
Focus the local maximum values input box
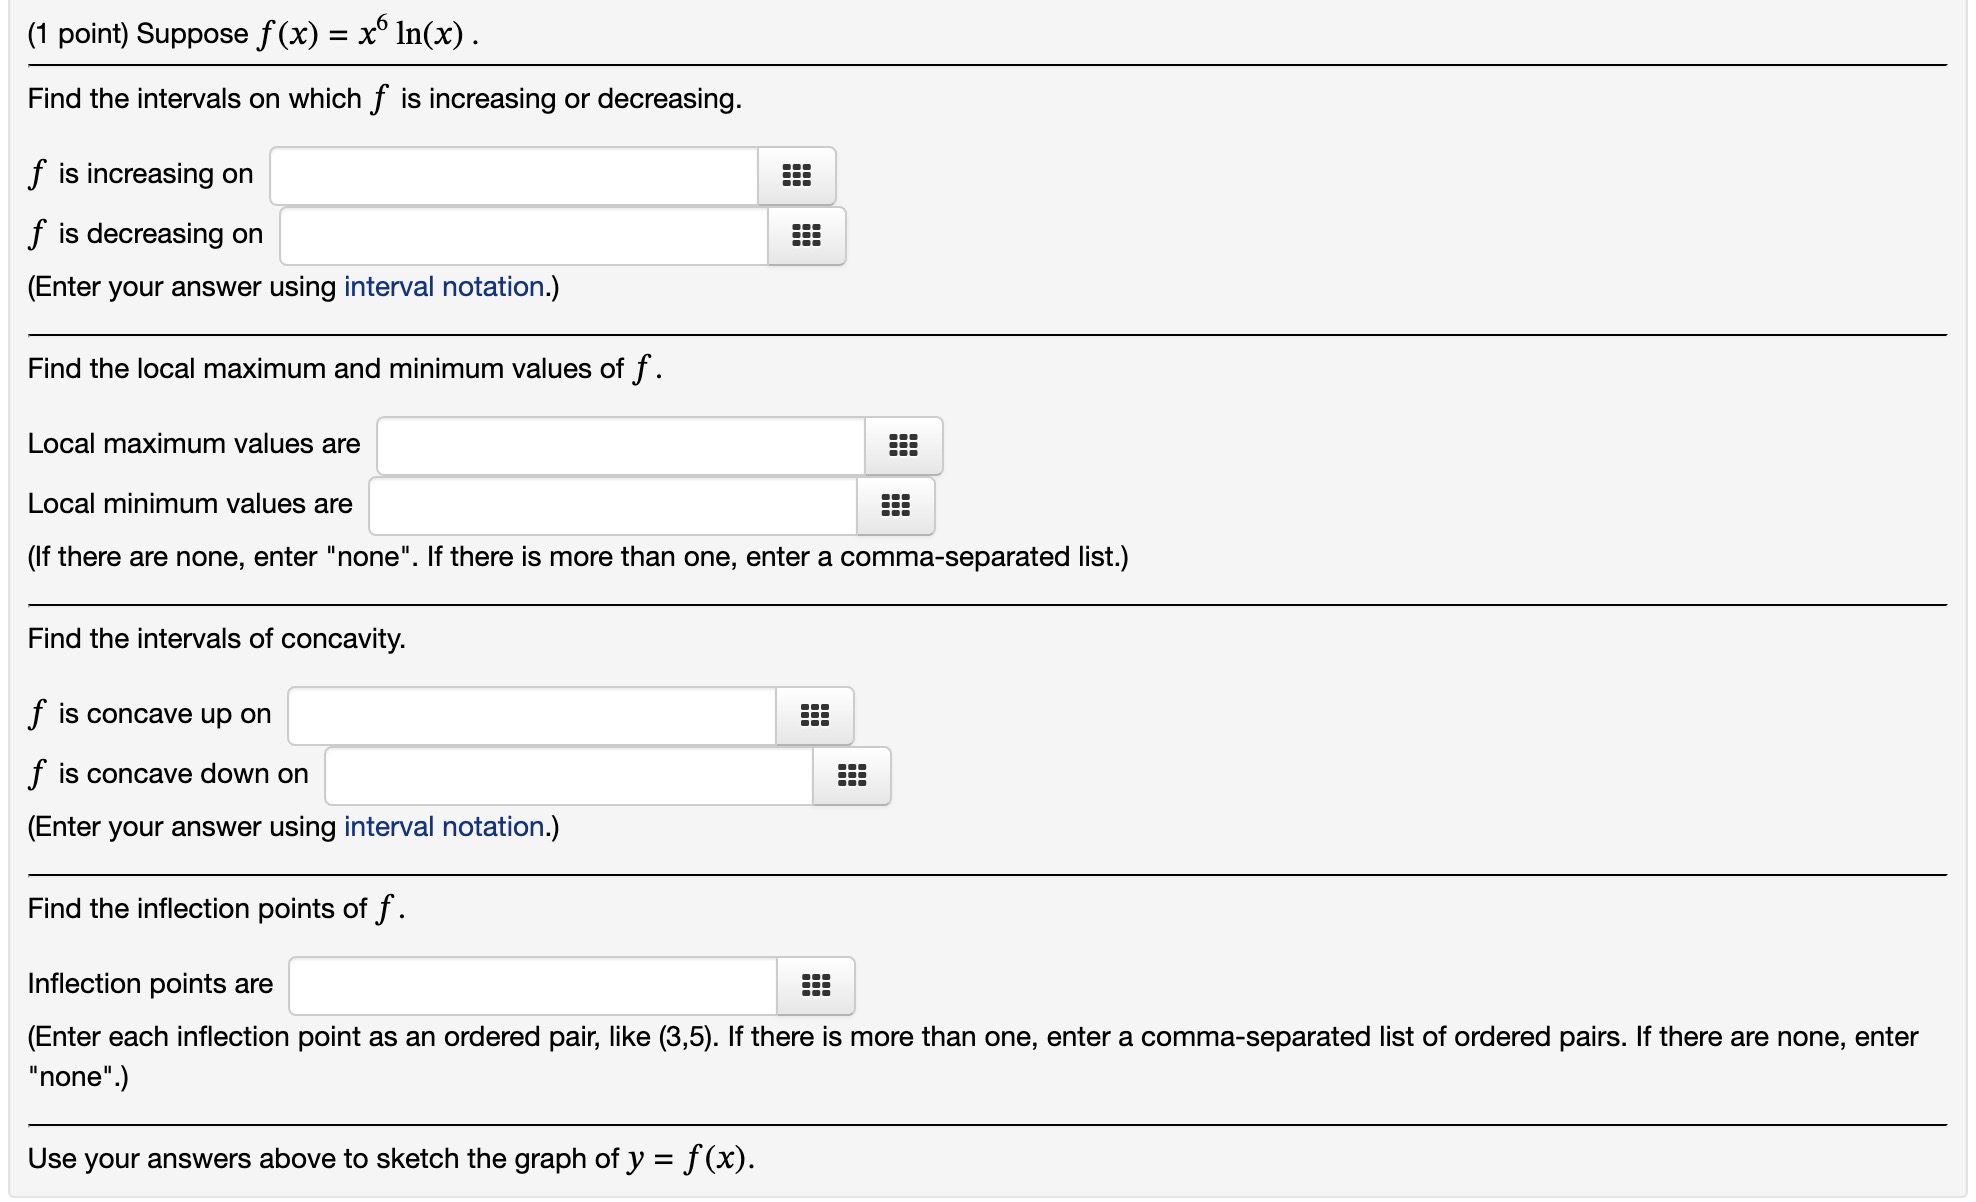618,446
